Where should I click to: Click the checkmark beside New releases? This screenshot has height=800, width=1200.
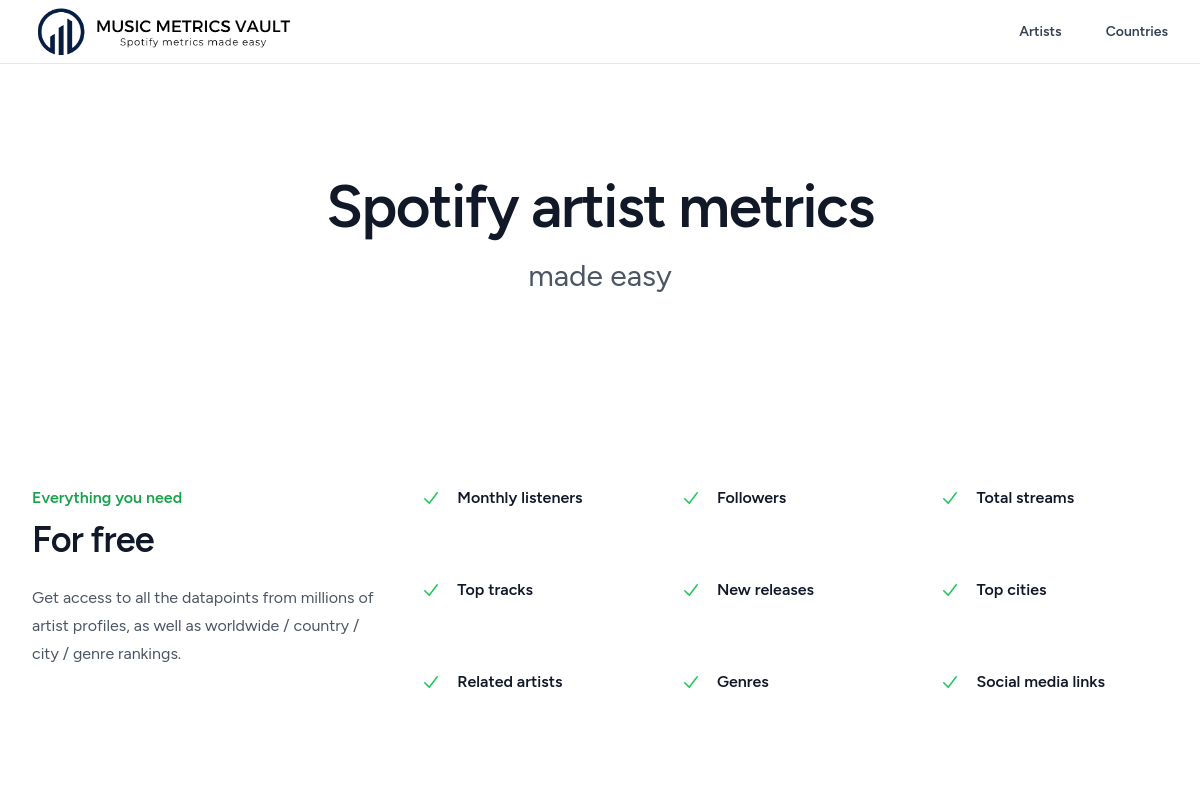coord(691,590)
